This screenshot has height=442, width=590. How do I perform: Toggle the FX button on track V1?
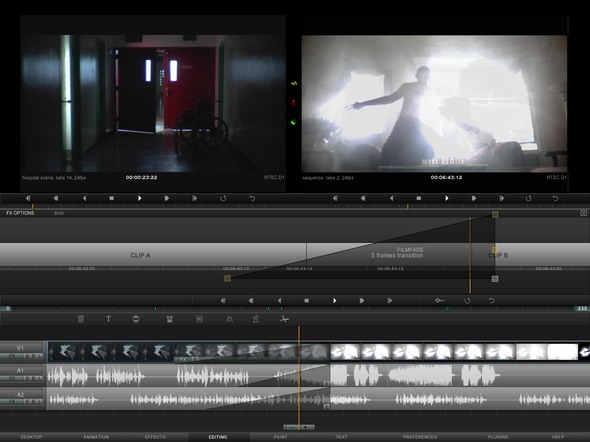point(12,356)
